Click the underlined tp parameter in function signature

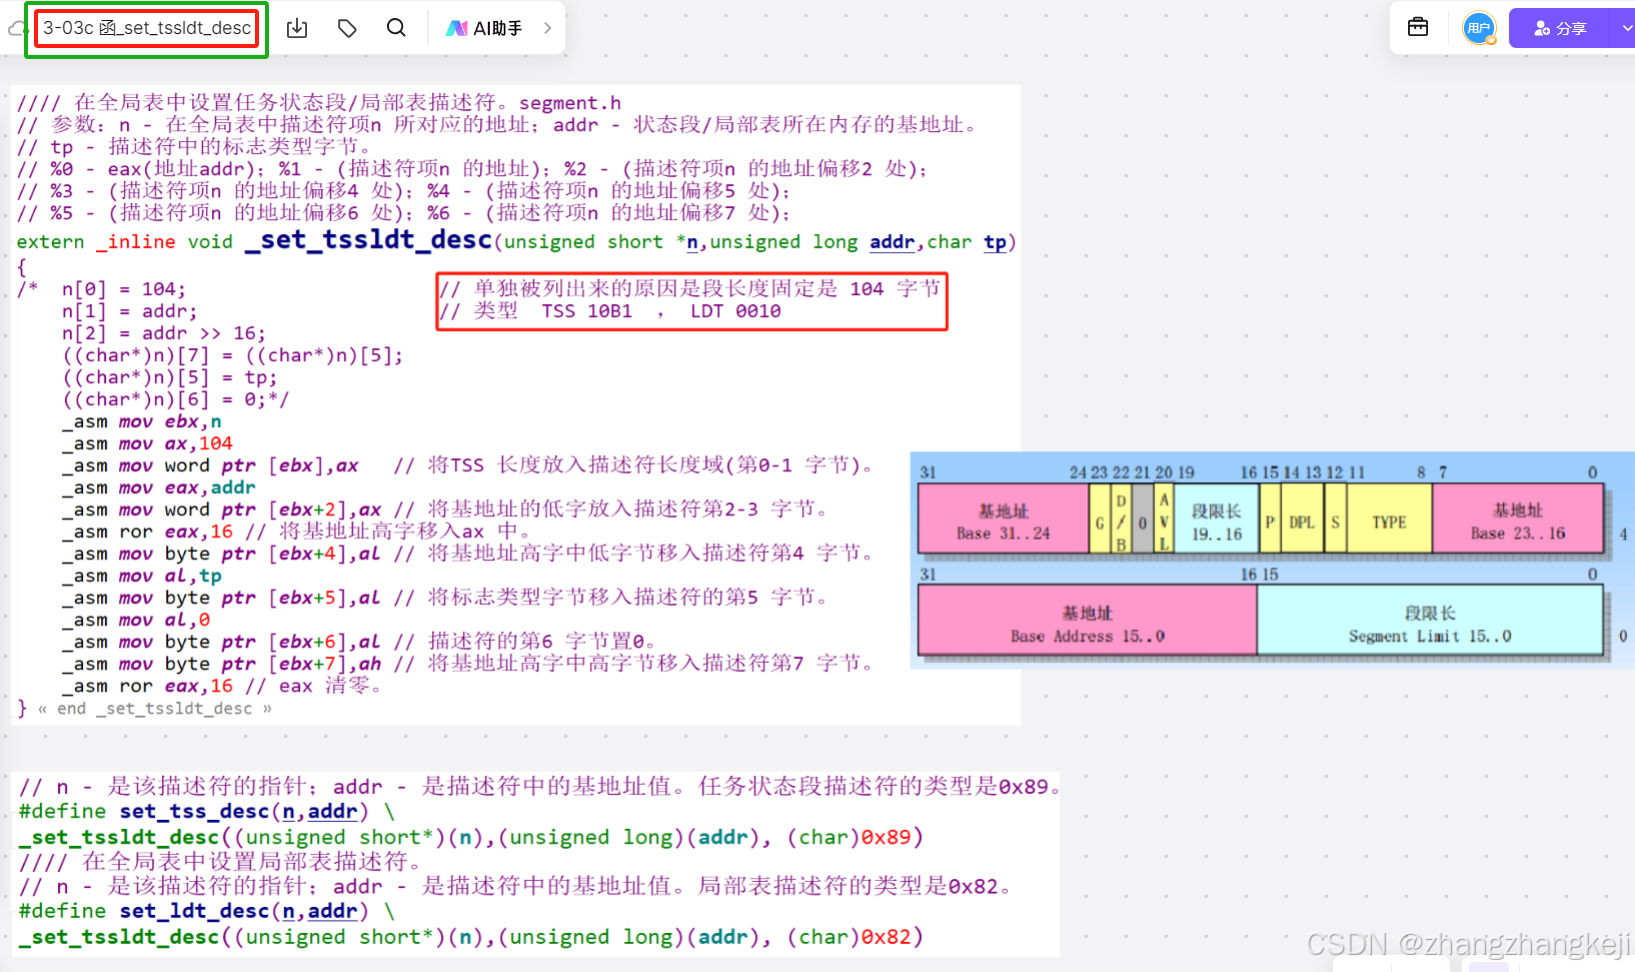[995, 242]
